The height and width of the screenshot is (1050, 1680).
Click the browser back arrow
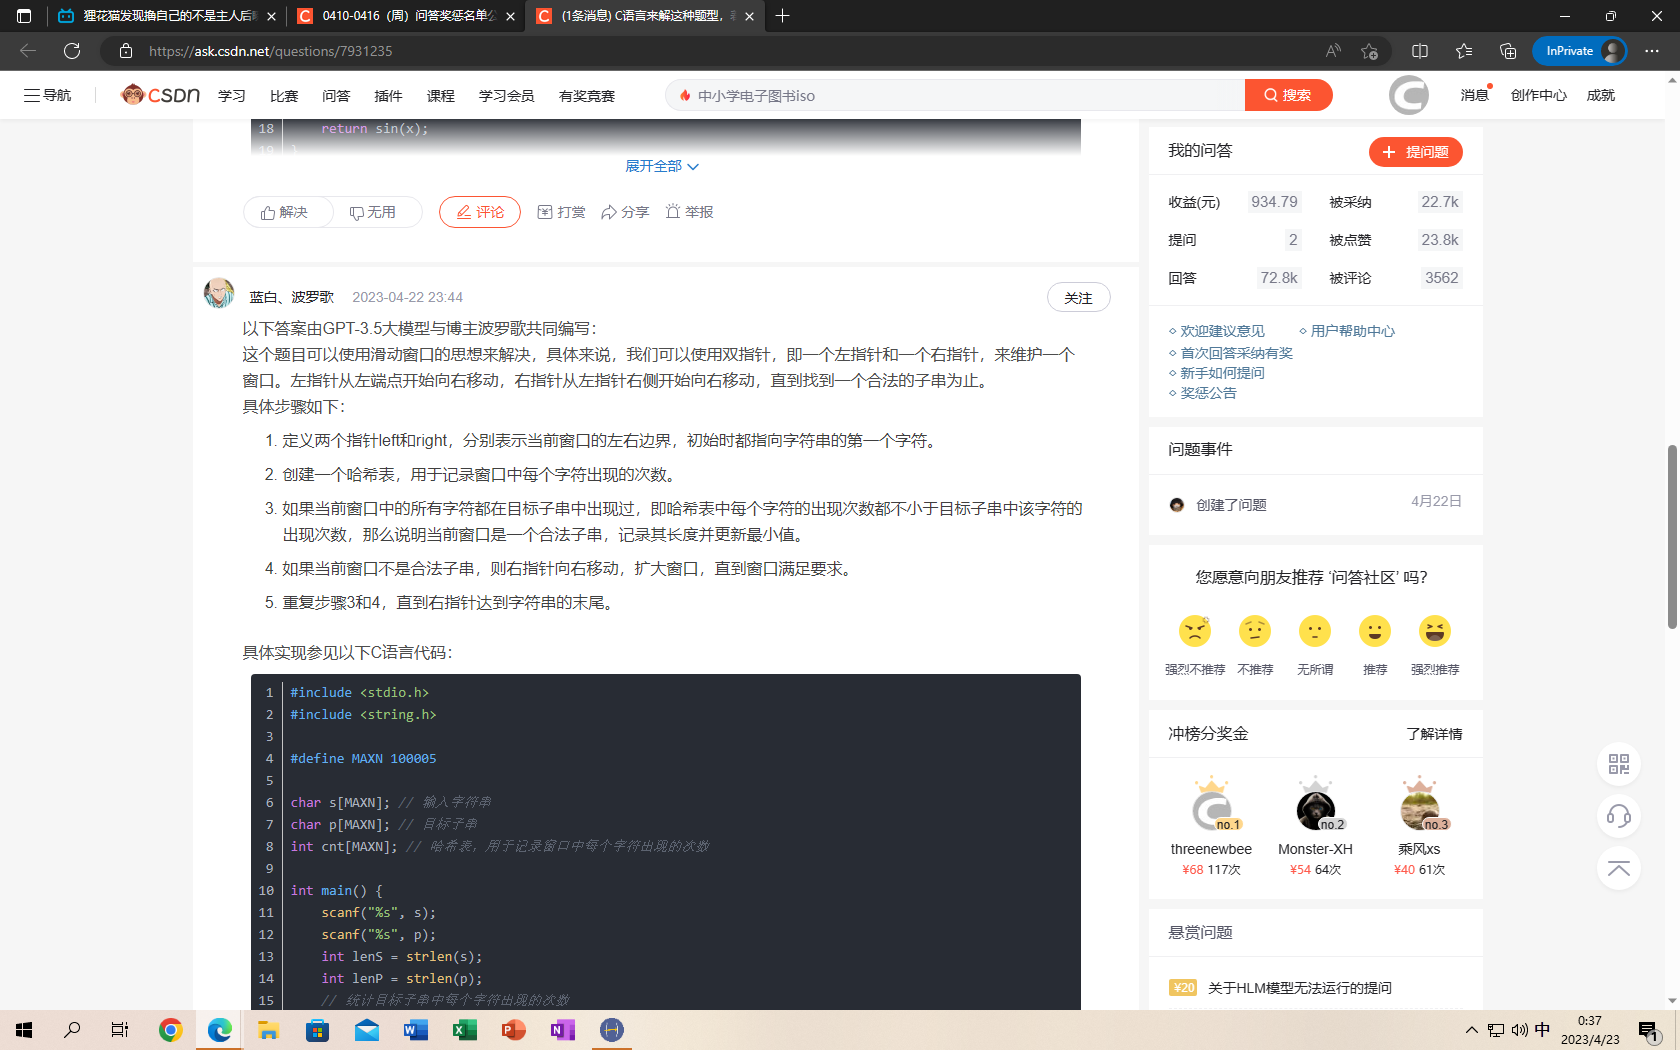click(28, 51)
